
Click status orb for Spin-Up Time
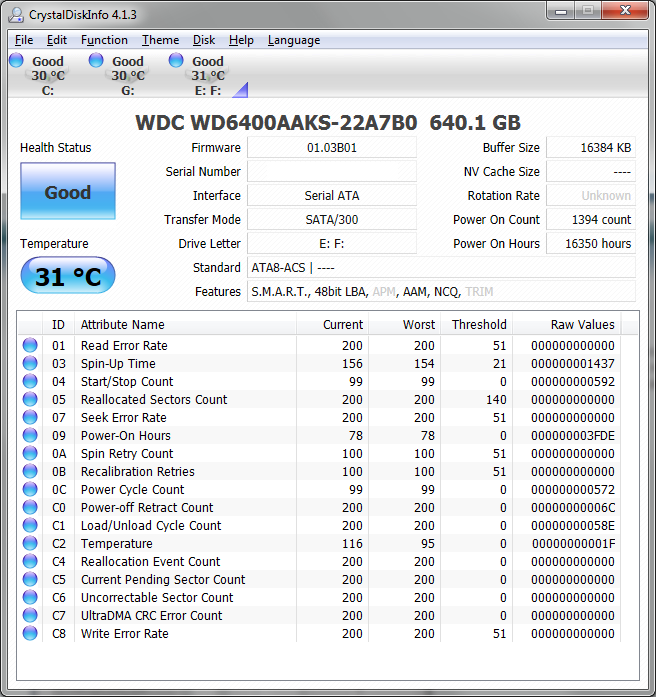pos(30,363)
